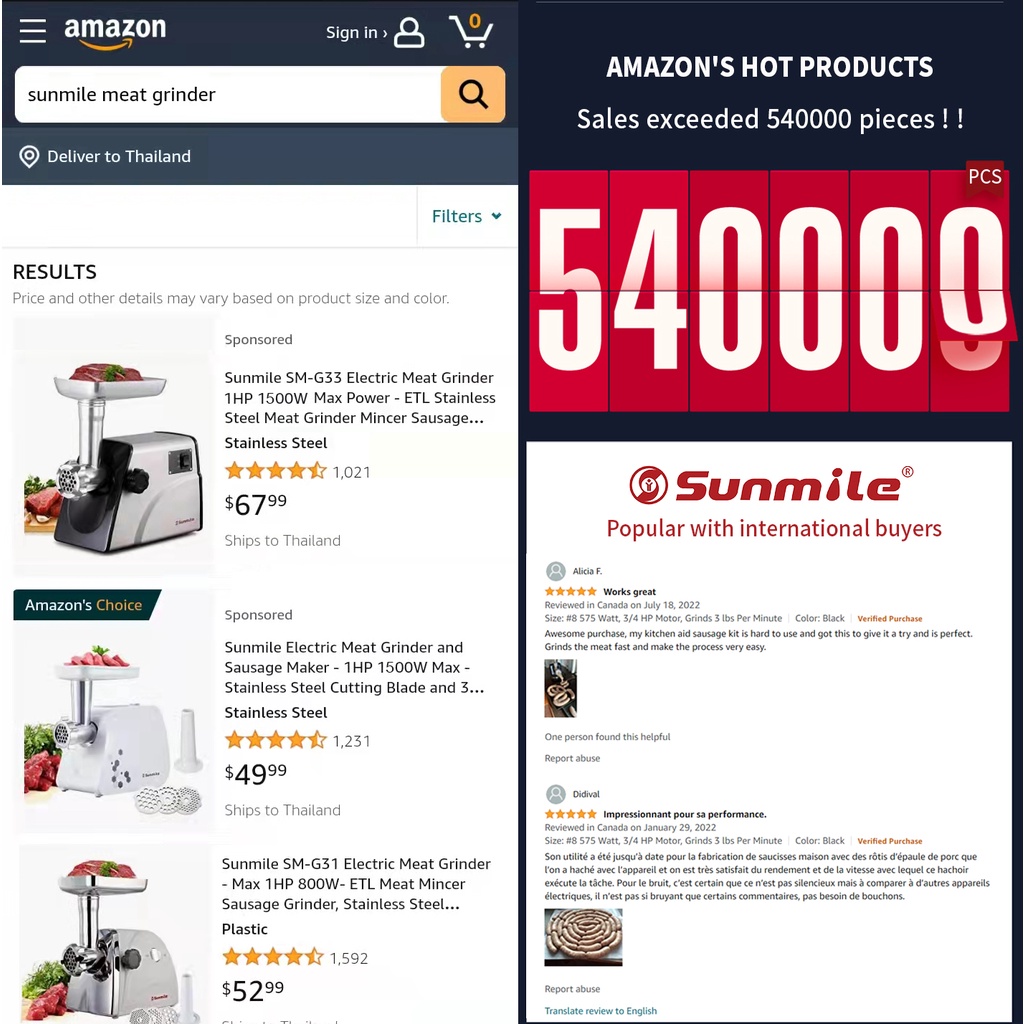Expand the Filters dropdown
The image size is (1024, 1024).
point(467,216)
